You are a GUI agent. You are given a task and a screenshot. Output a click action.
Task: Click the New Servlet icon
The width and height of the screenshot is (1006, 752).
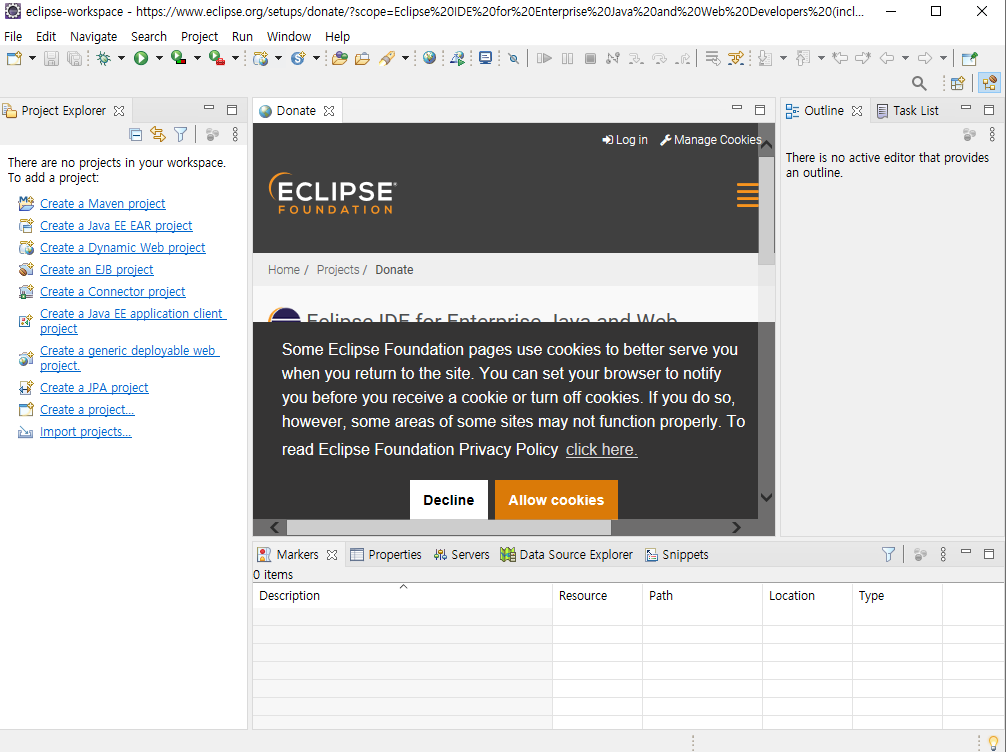[298, 58]
